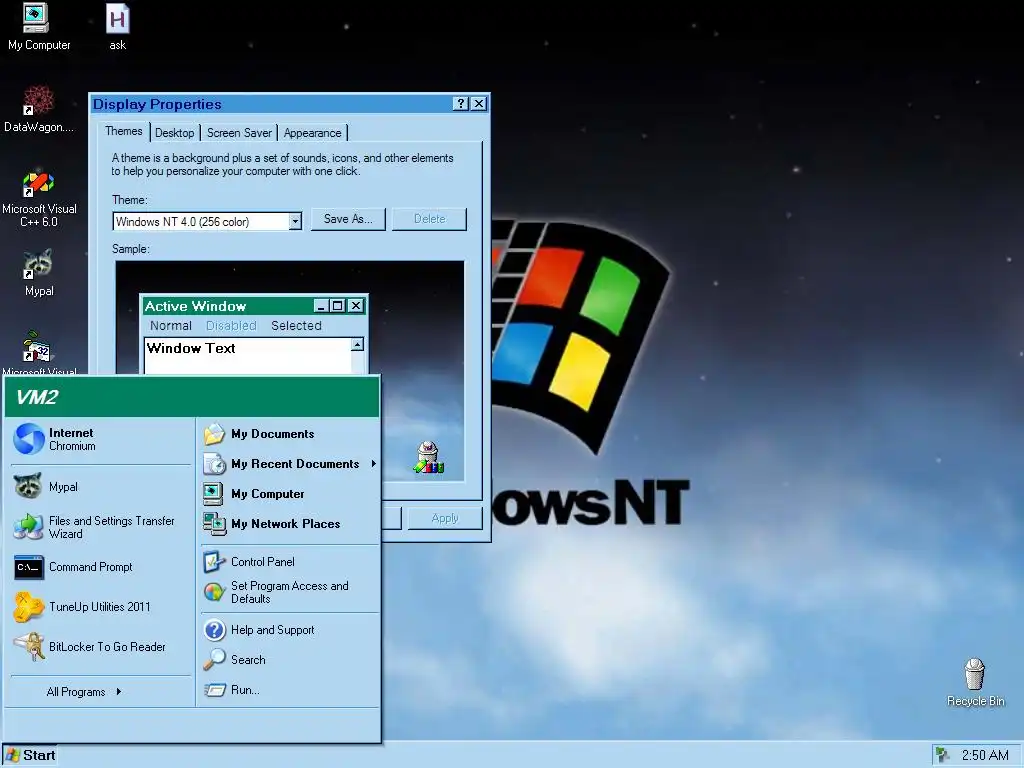
Task: Click the Apply button
Action: (445, 518)
